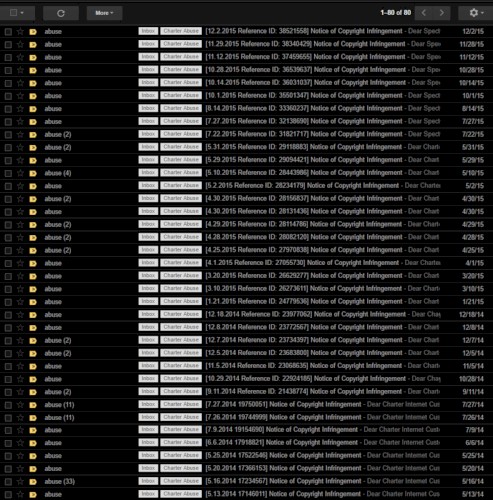Click Charter Abuse label on 5/2/15 email

181,185
